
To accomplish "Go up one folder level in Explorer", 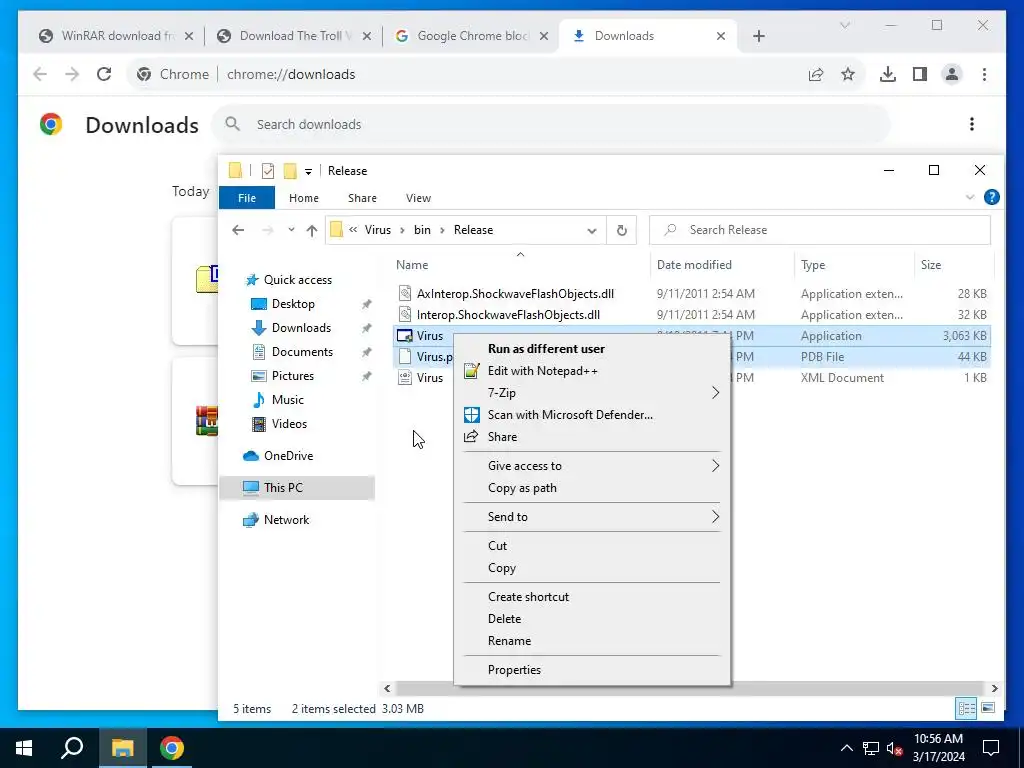I will [312, 230].
